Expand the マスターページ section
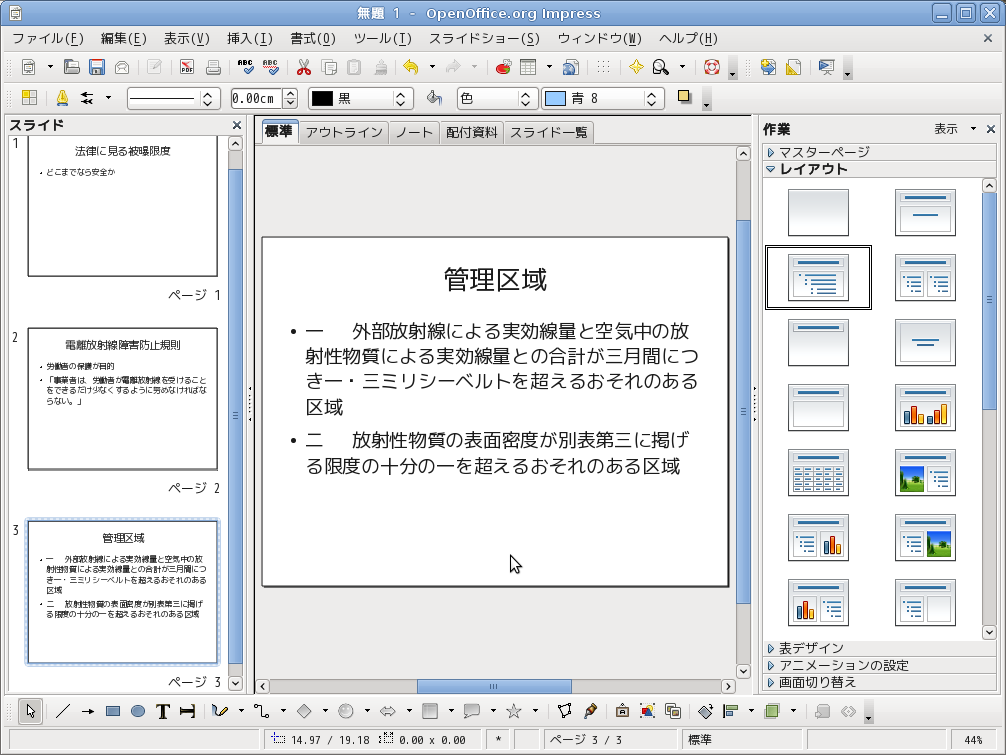The width and height of the screenshot is (1006, 755). pyautogui.click(x=824, y=152)
